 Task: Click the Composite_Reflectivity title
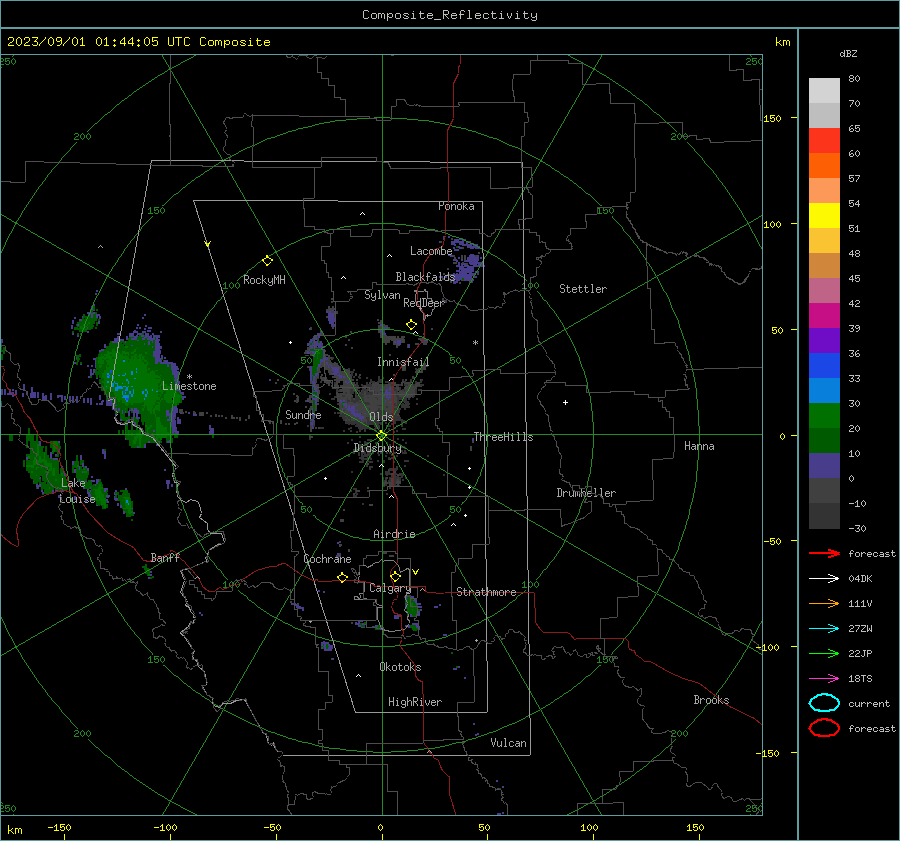pos(449,15)
